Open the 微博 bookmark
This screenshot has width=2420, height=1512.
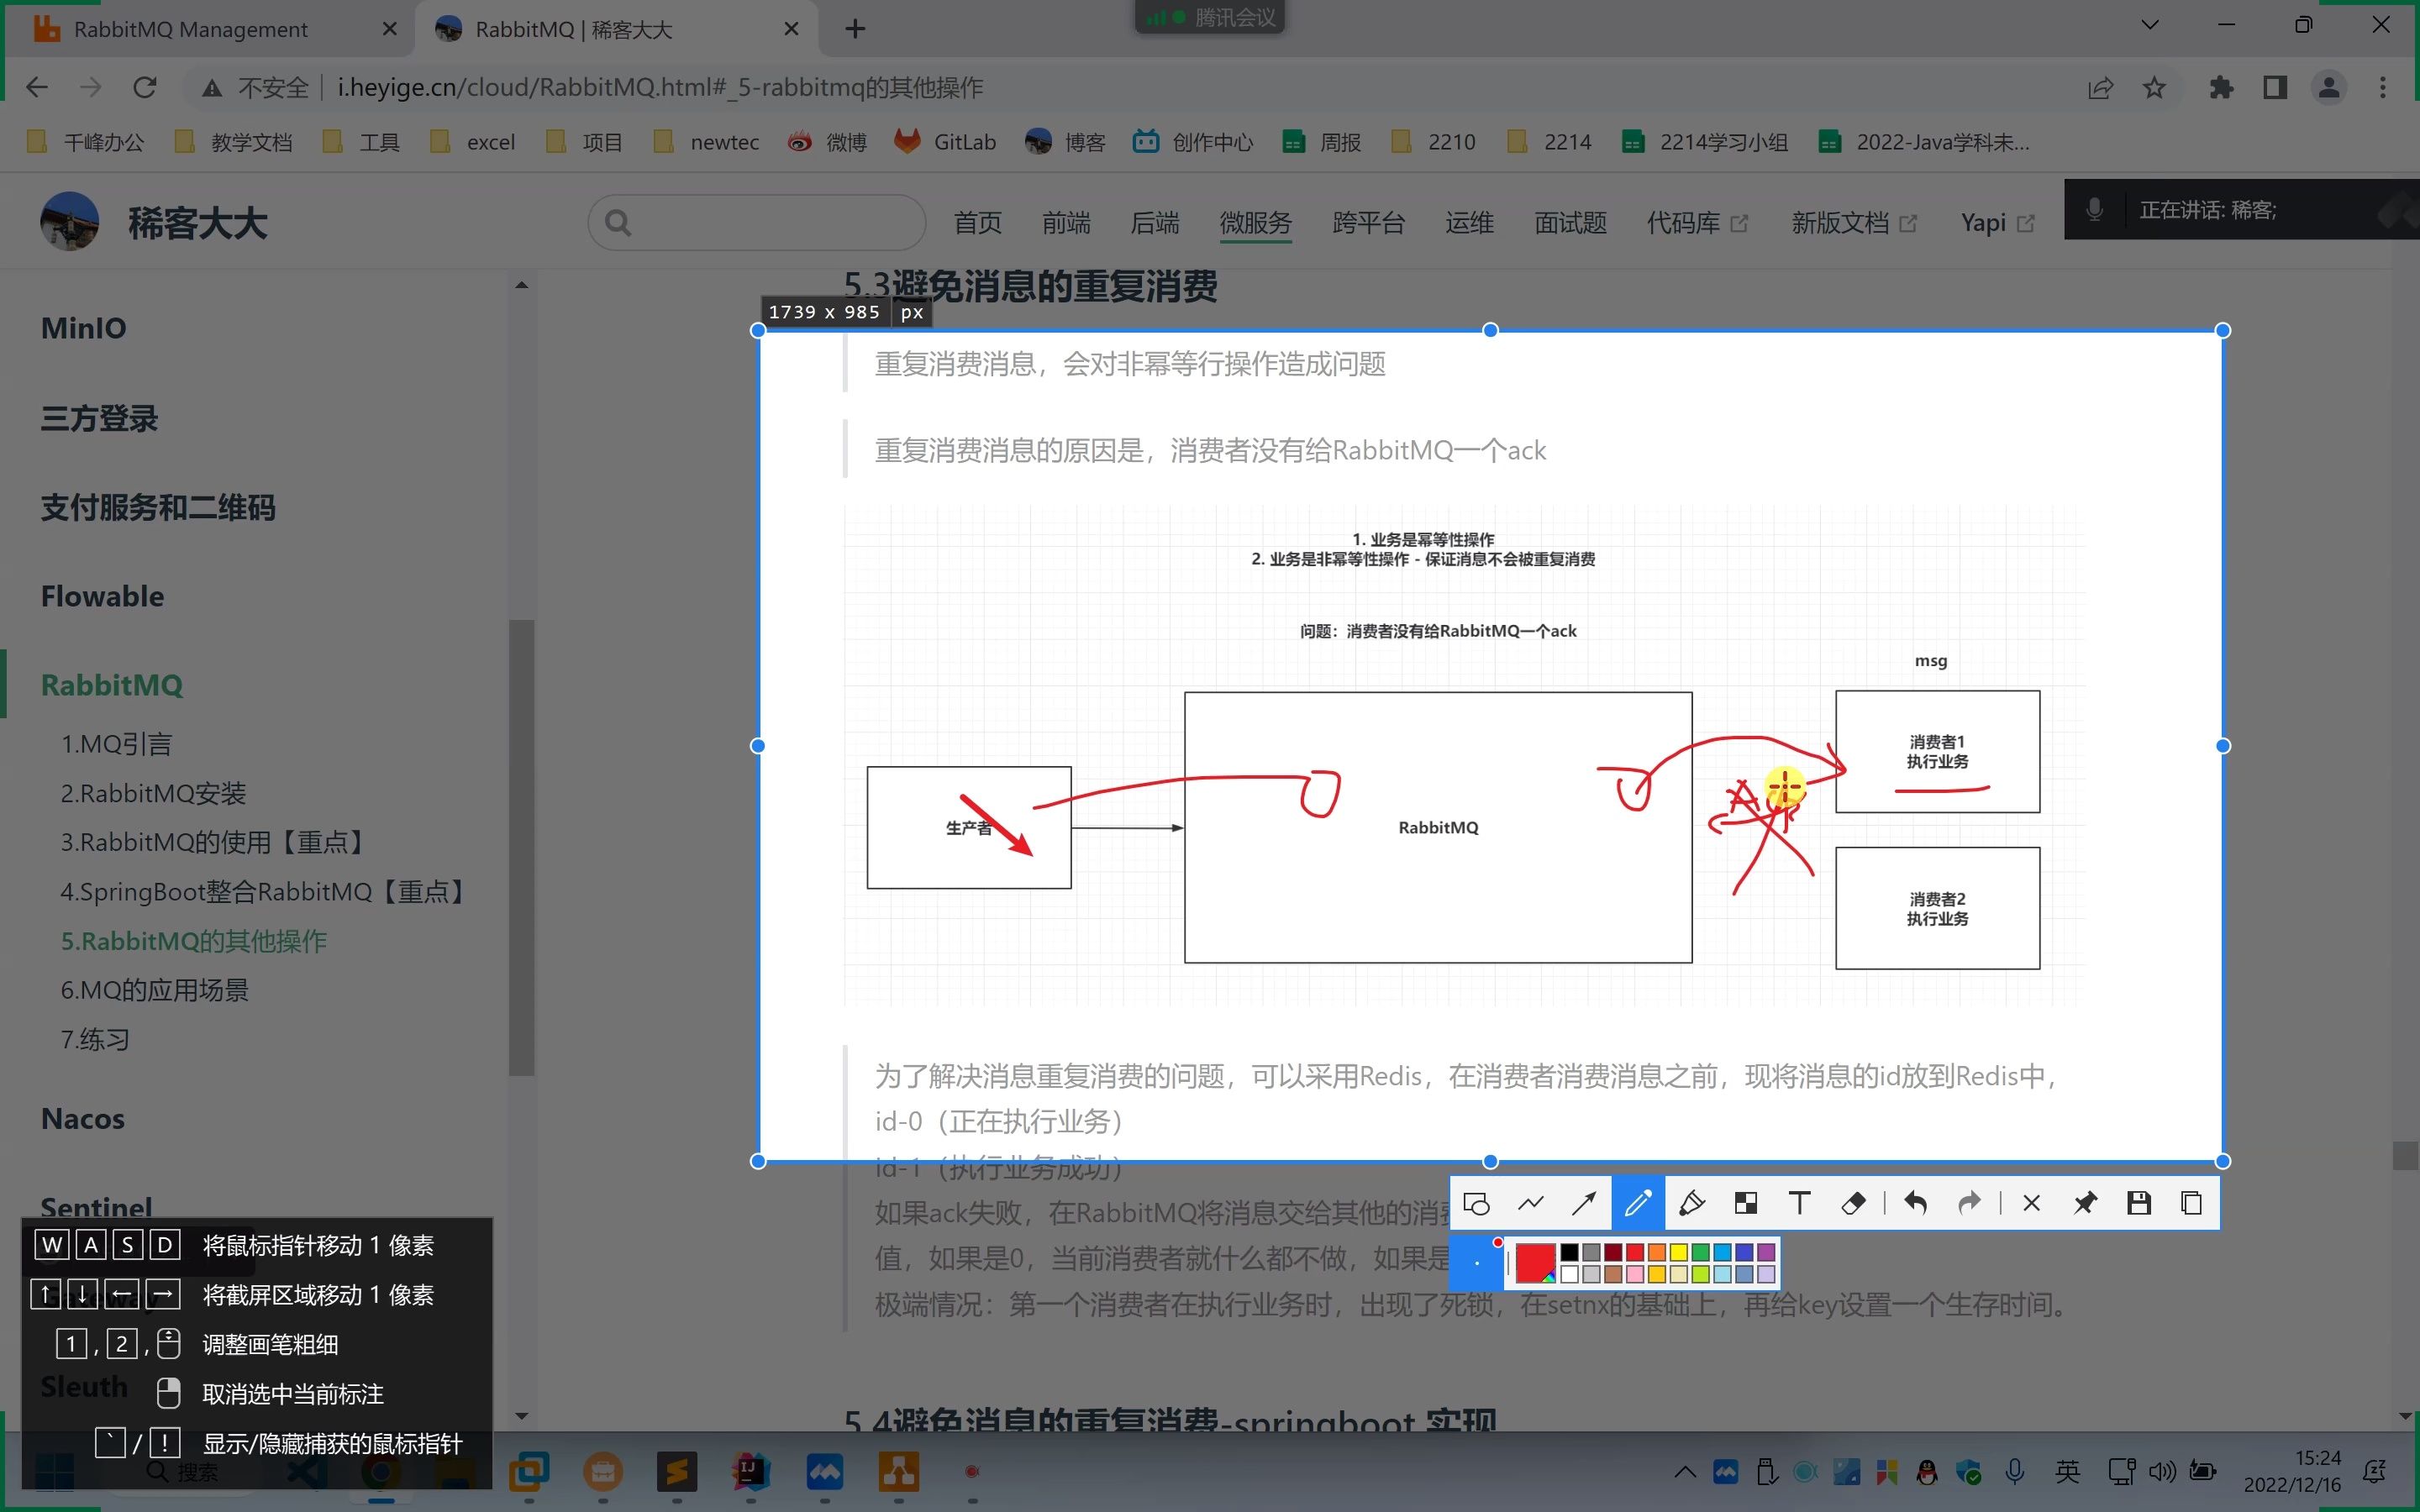[x=827, y=142]
